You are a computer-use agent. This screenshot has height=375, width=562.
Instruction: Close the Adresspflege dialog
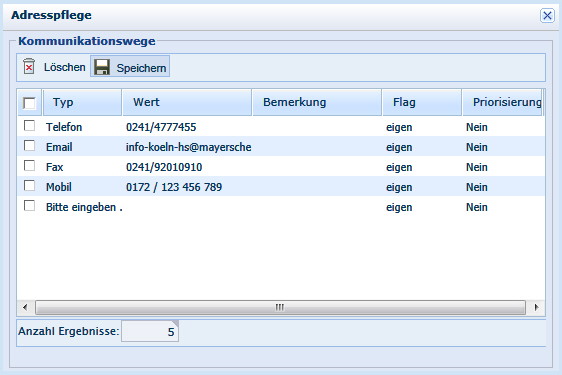[547, 15]
